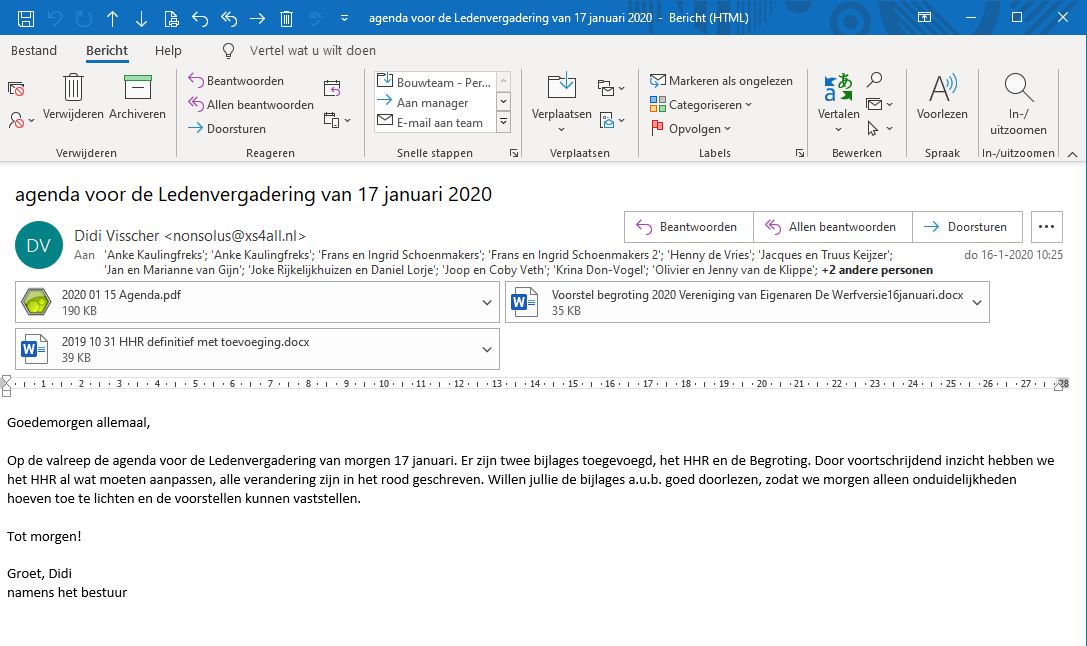Open the In-/uitzoomen magnifier
Viewport: 1087px width, 646px height.
click(1018, 88)
